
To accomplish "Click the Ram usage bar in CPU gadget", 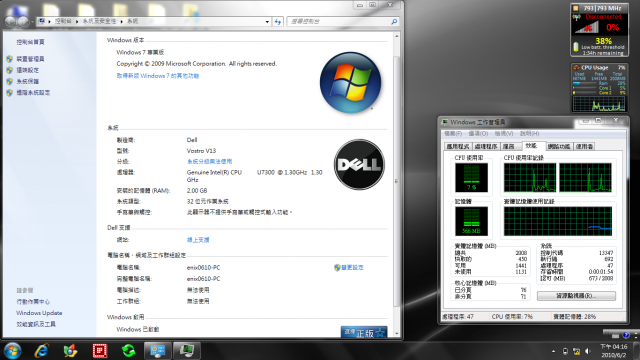I will click(585, 83).
